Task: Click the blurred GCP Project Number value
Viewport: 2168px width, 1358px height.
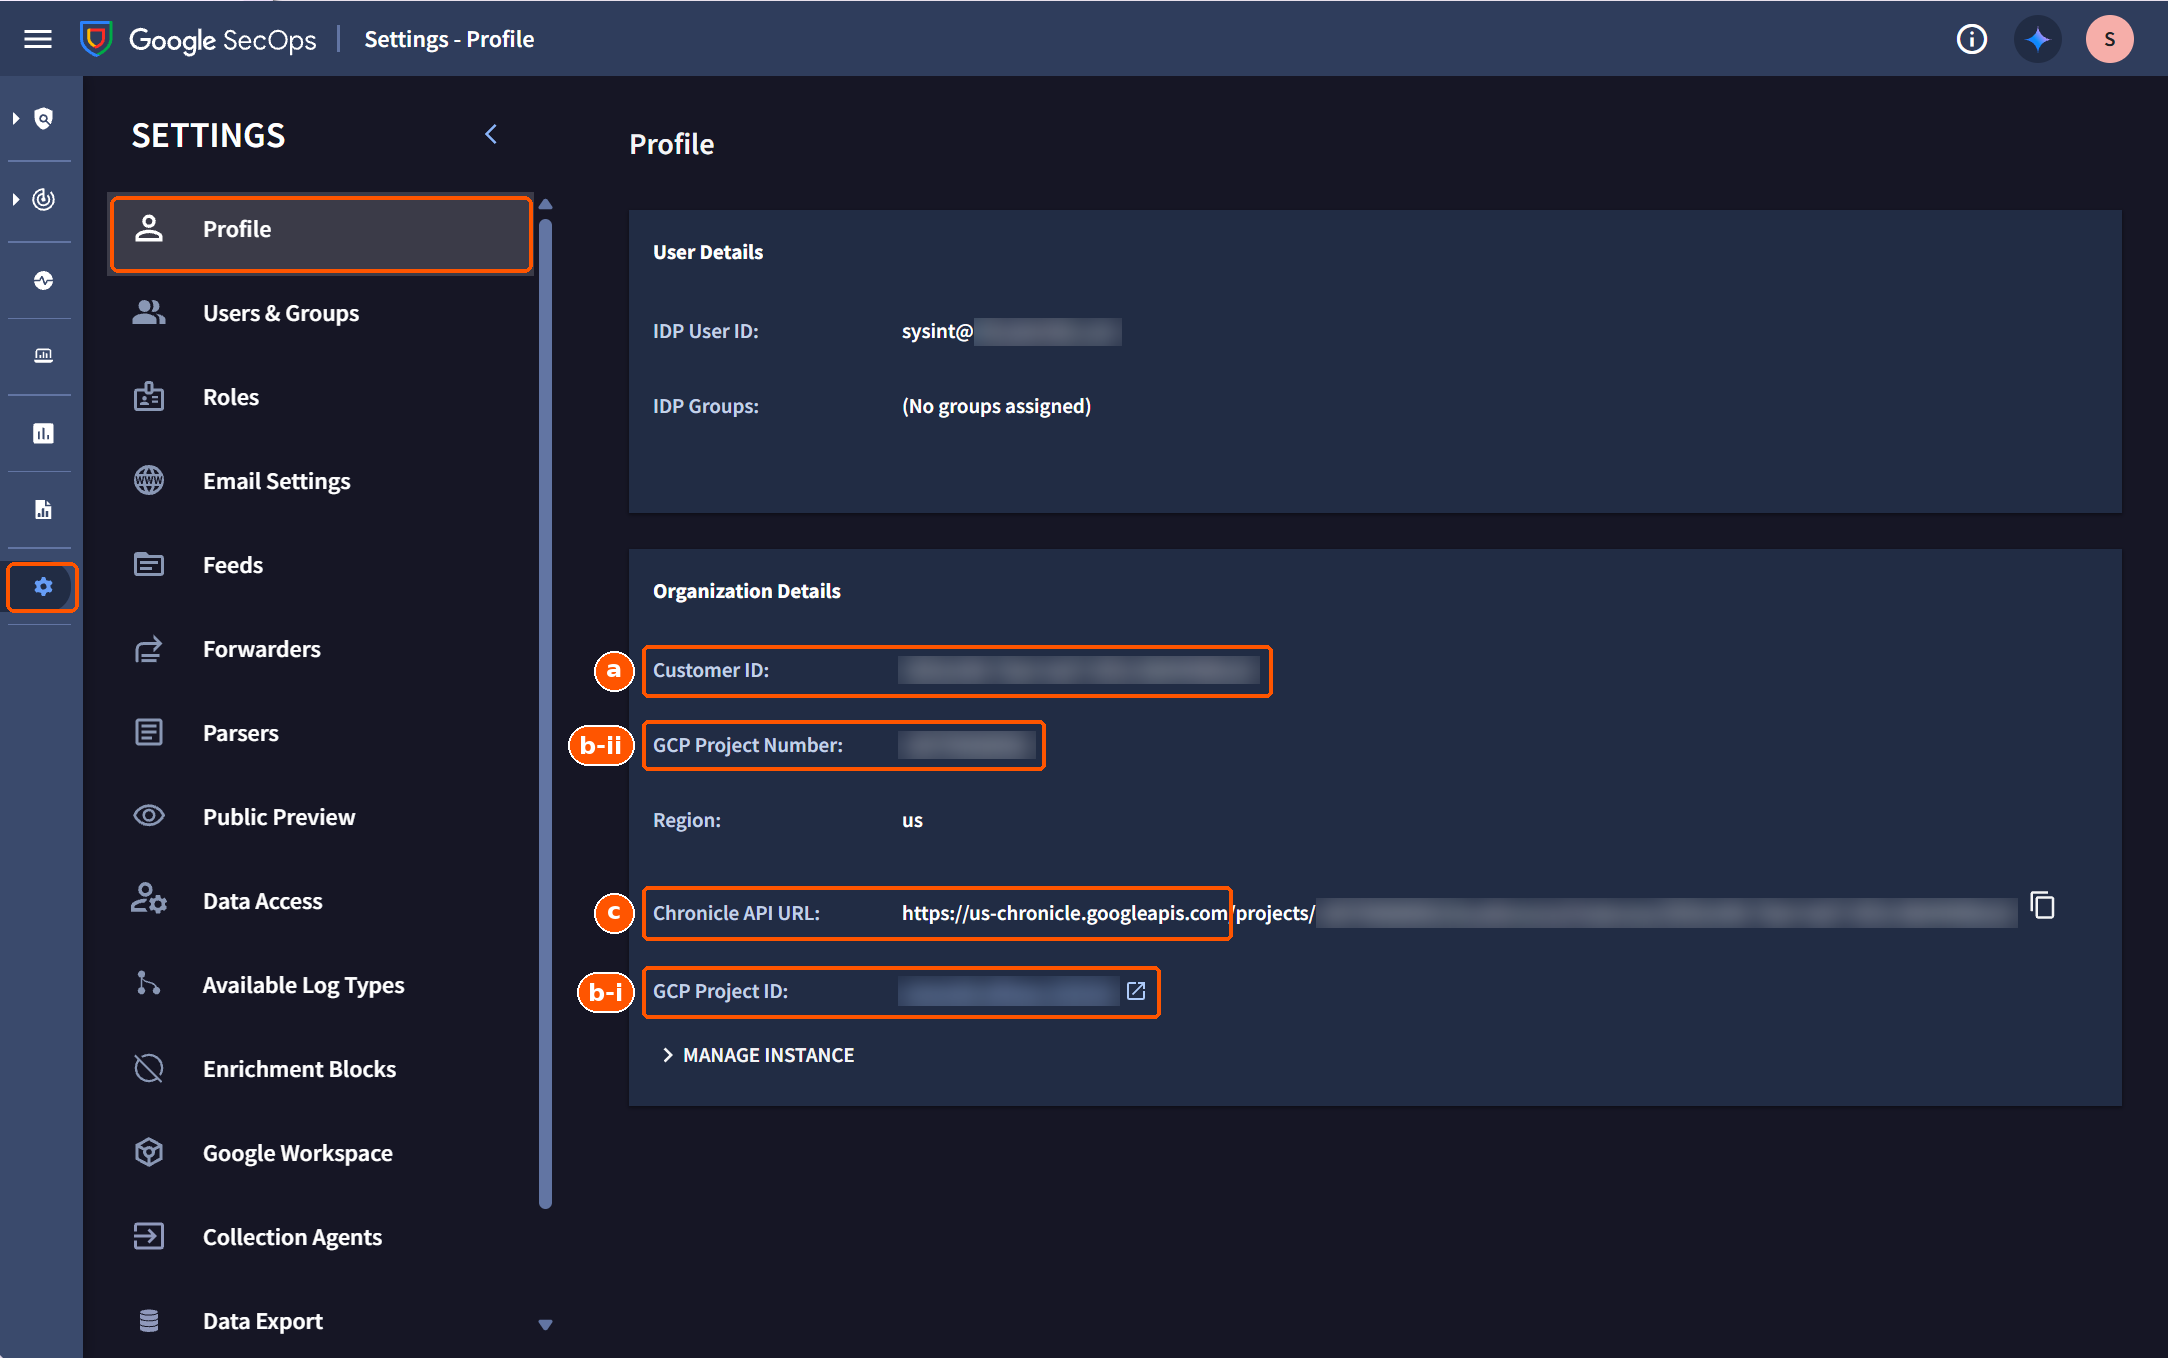Action: (x=966, y=745)
